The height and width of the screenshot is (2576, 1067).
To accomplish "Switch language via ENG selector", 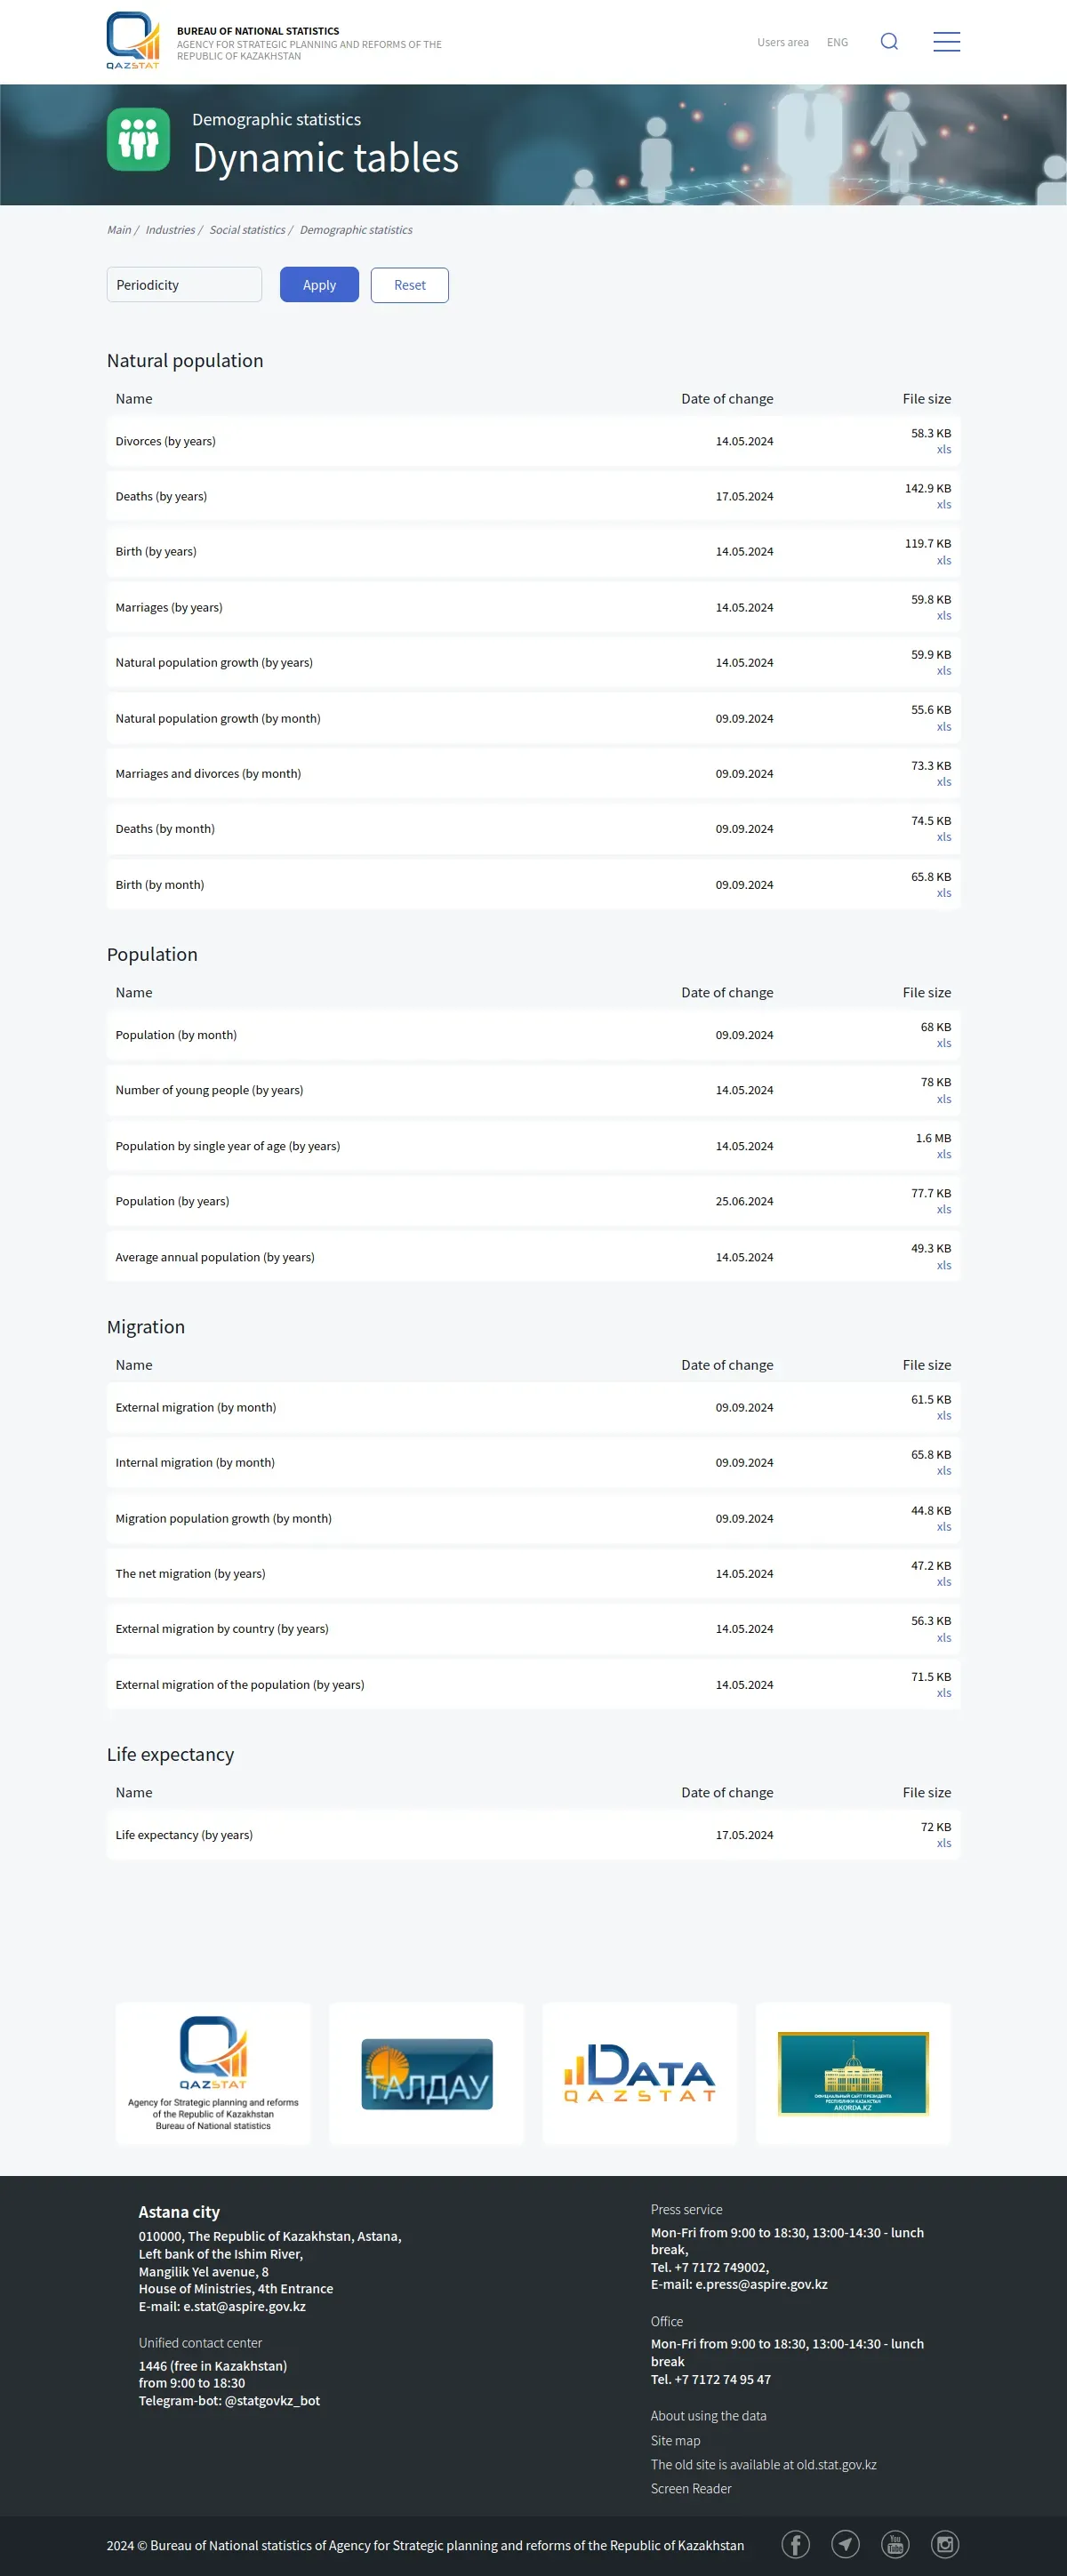I will (837, 42).
